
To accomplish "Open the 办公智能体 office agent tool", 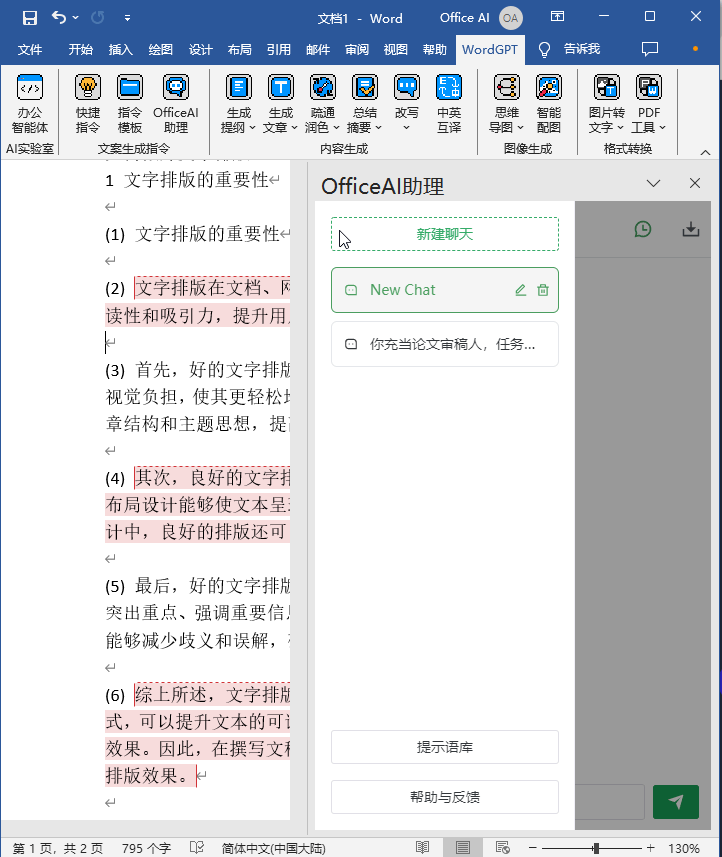I will [30, 104].
